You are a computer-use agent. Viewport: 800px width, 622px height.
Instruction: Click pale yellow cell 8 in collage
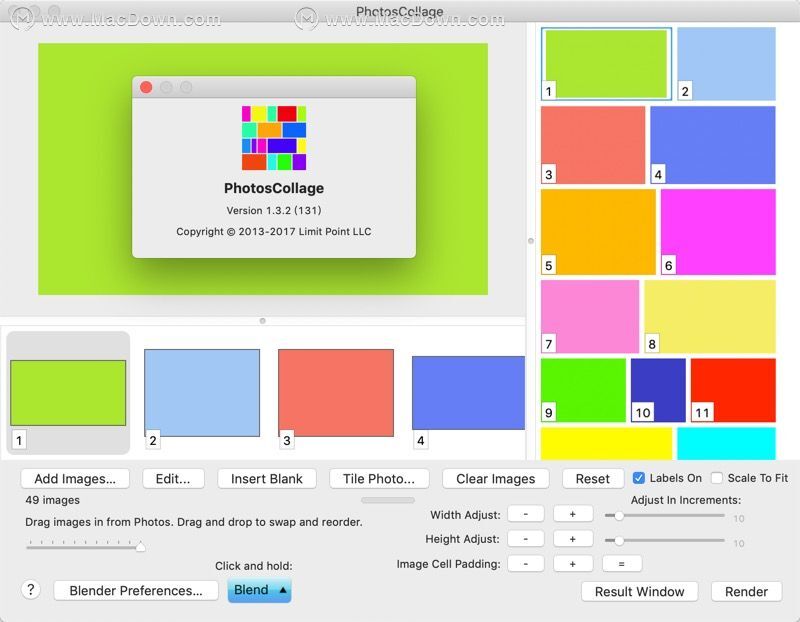pos(710,316)
